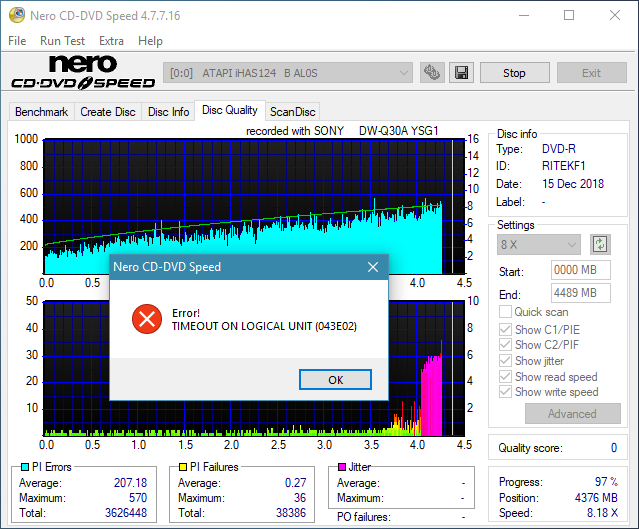Click the Advanced button
The image size is (639, 529).
573,414
